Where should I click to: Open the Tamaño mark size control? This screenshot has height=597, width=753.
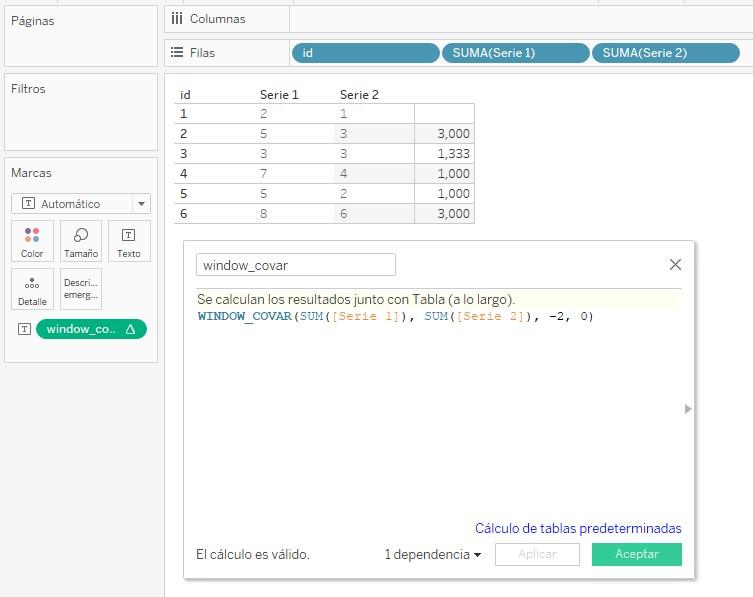pyautogui.click(x=80, y=241)
